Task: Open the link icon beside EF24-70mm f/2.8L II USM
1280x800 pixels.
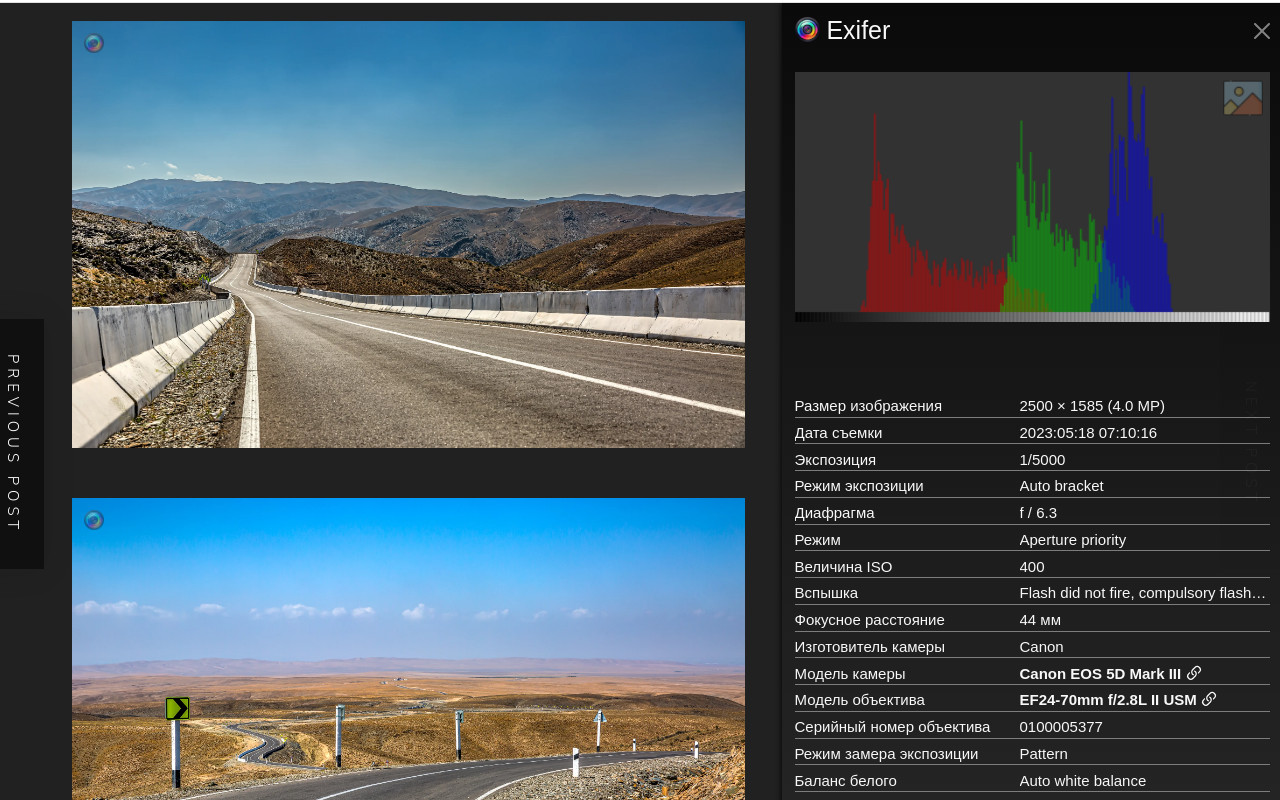Action: pyautogui.click(x=1209, y=699)
